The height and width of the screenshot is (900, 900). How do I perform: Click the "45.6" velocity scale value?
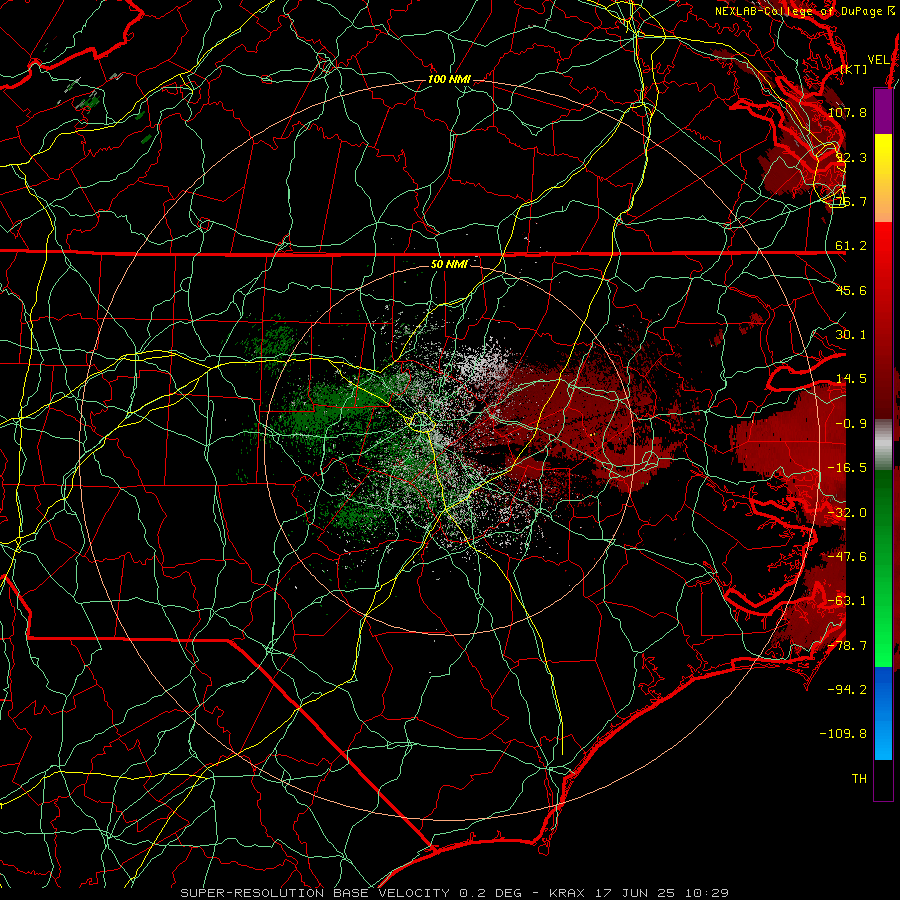851,290
